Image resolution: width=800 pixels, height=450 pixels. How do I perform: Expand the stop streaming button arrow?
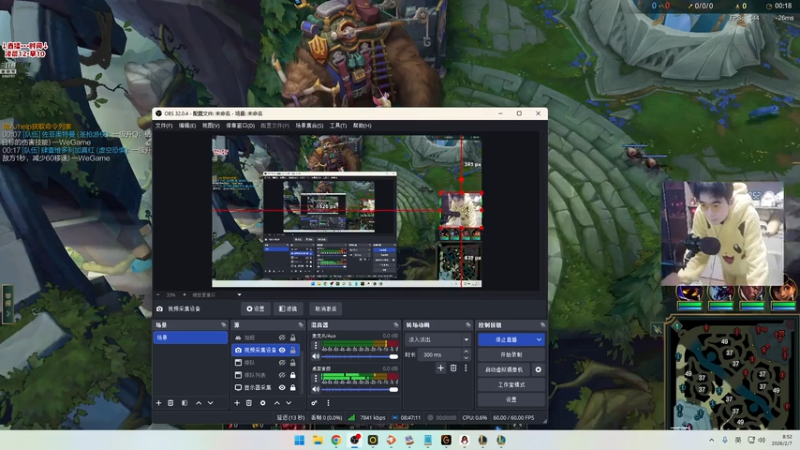coord(539,340)
